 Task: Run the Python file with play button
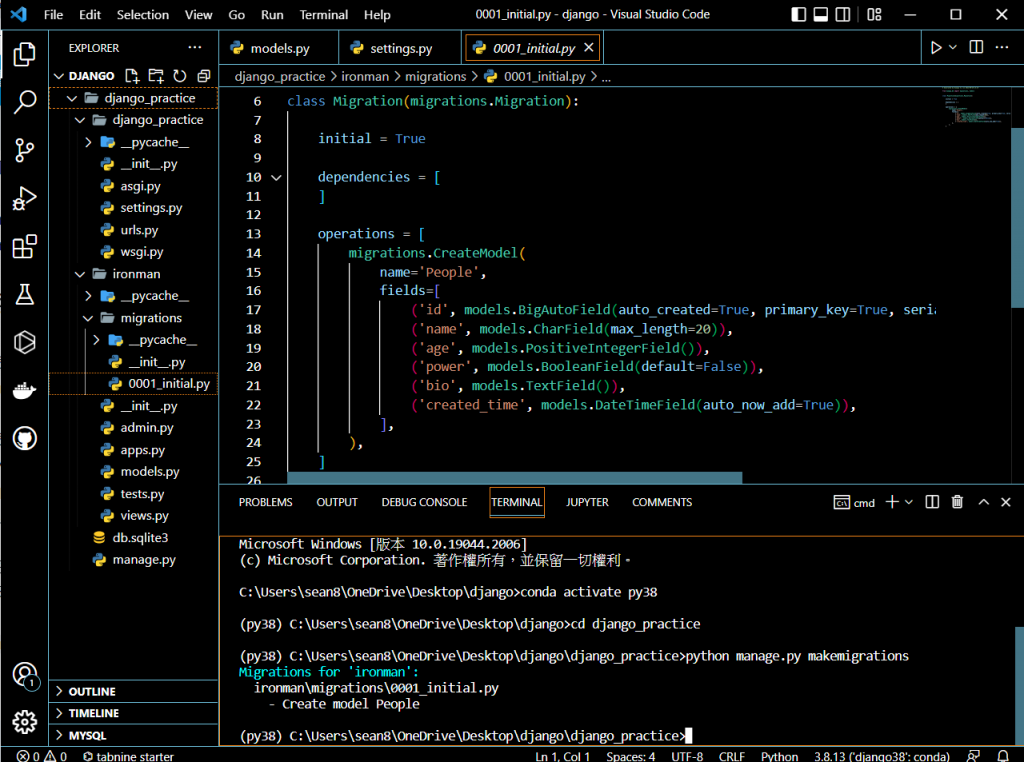click(x=936, y=48)
